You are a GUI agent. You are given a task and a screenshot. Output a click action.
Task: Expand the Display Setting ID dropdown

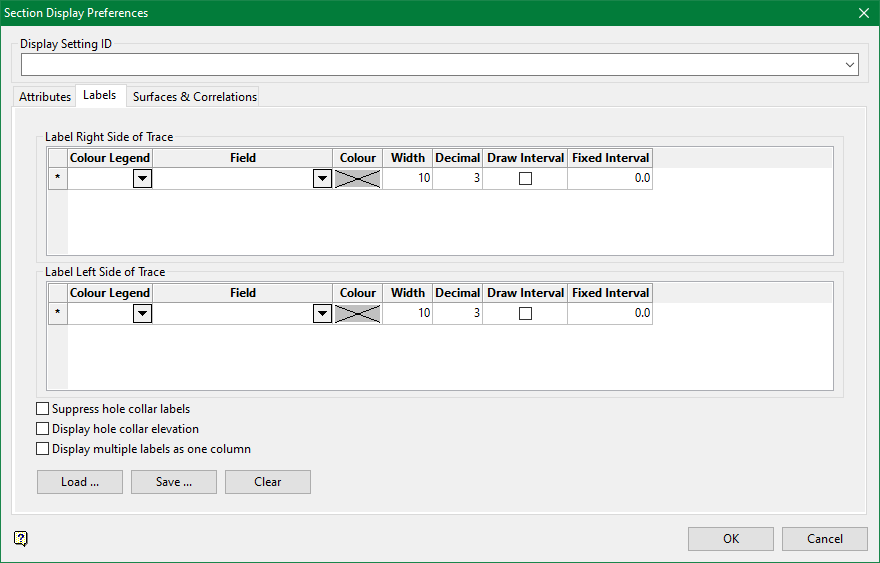(x=850, y=65)
